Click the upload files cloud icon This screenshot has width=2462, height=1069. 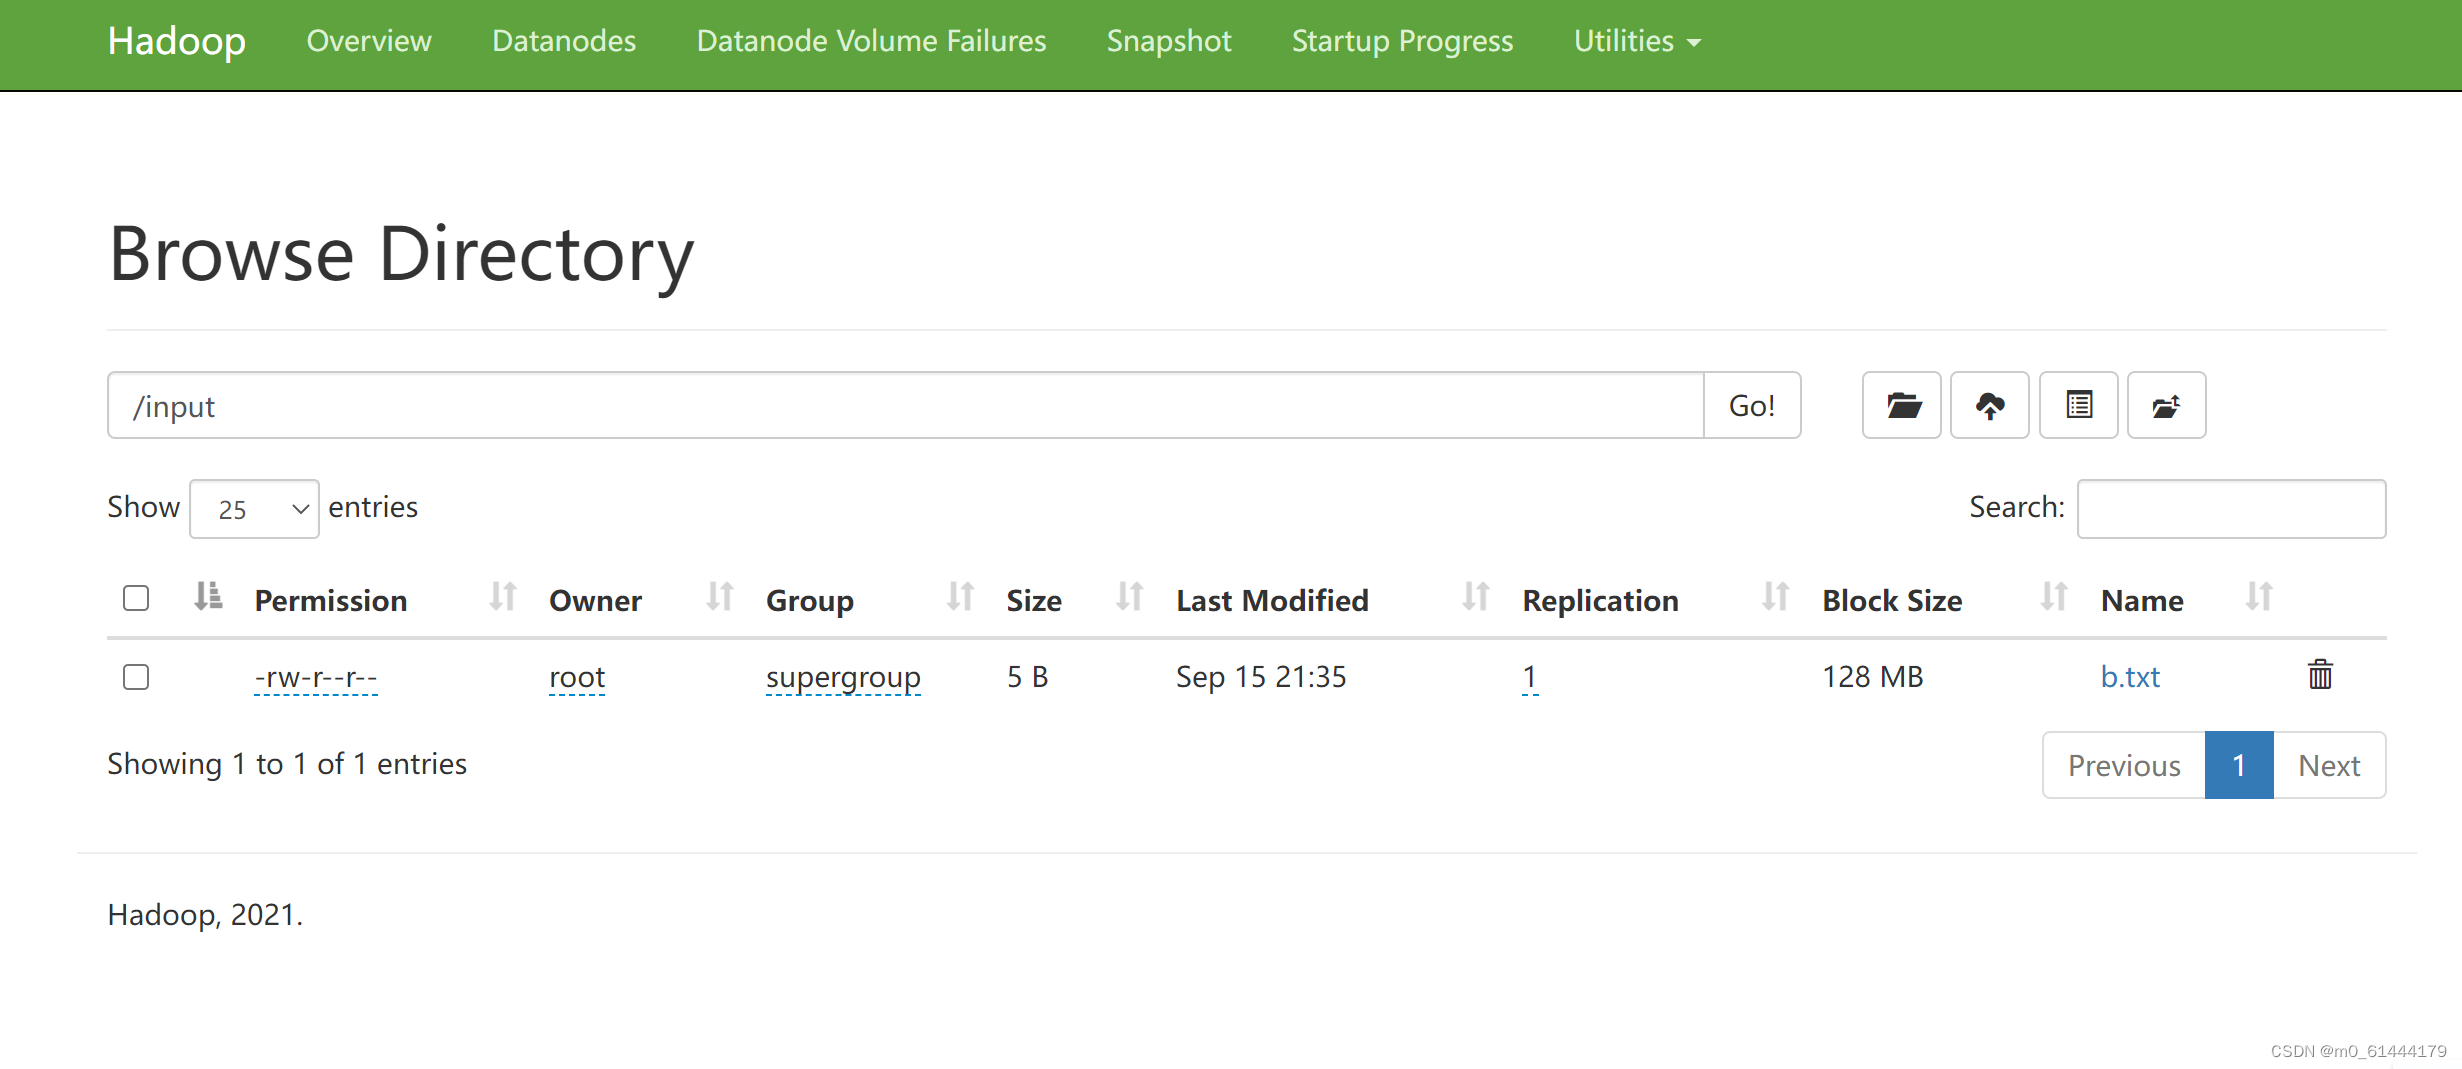[x=1989, y=405]
